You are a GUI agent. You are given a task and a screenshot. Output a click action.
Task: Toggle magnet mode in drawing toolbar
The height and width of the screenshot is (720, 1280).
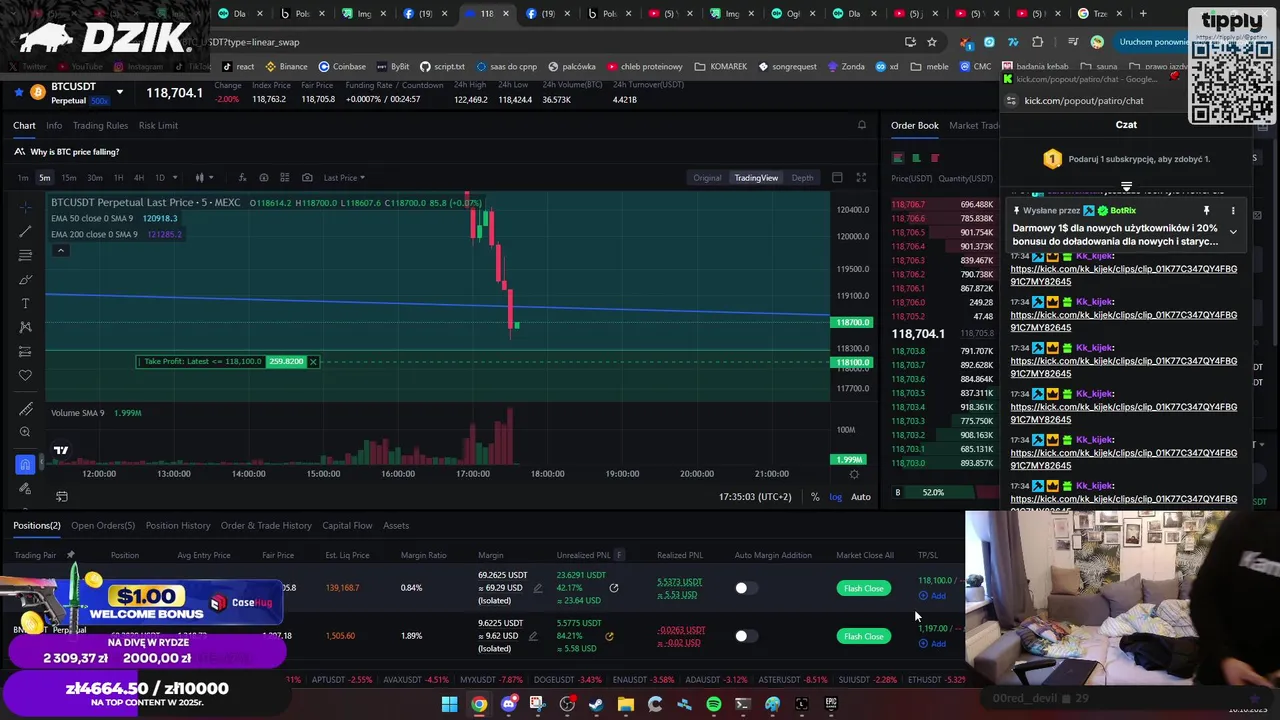(25, 465)
